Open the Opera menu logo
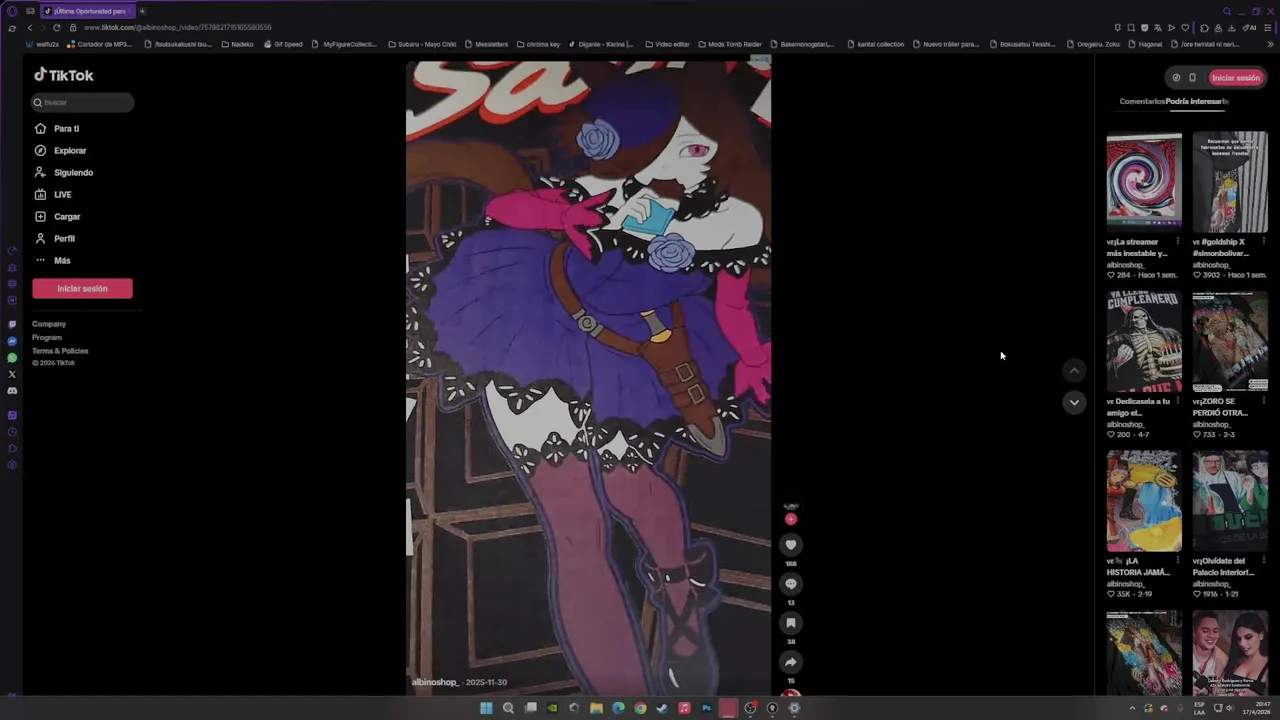1280x720 pixels. 12,11
